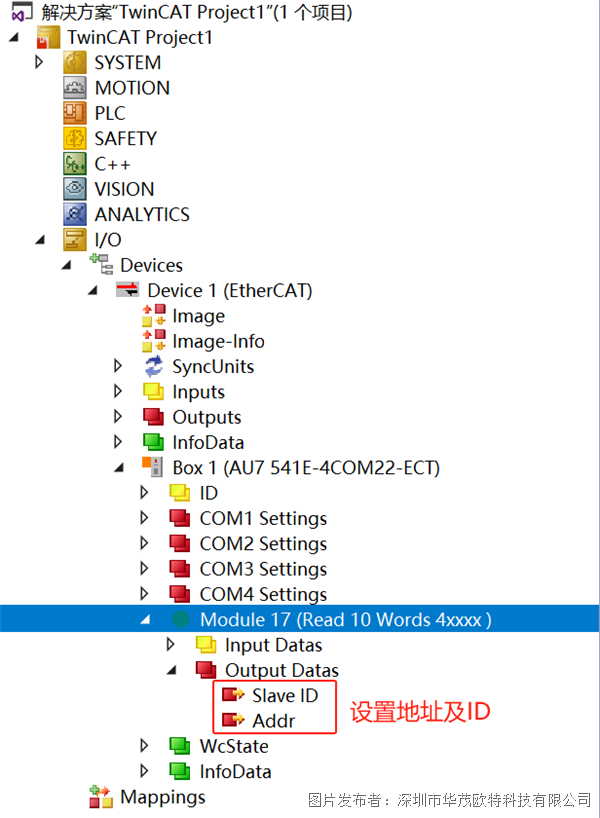Select 'Box 1 (AU7 541E-4COM22-ECT)' label
This screenshot has width=600, height=818.
pos(306,467)
